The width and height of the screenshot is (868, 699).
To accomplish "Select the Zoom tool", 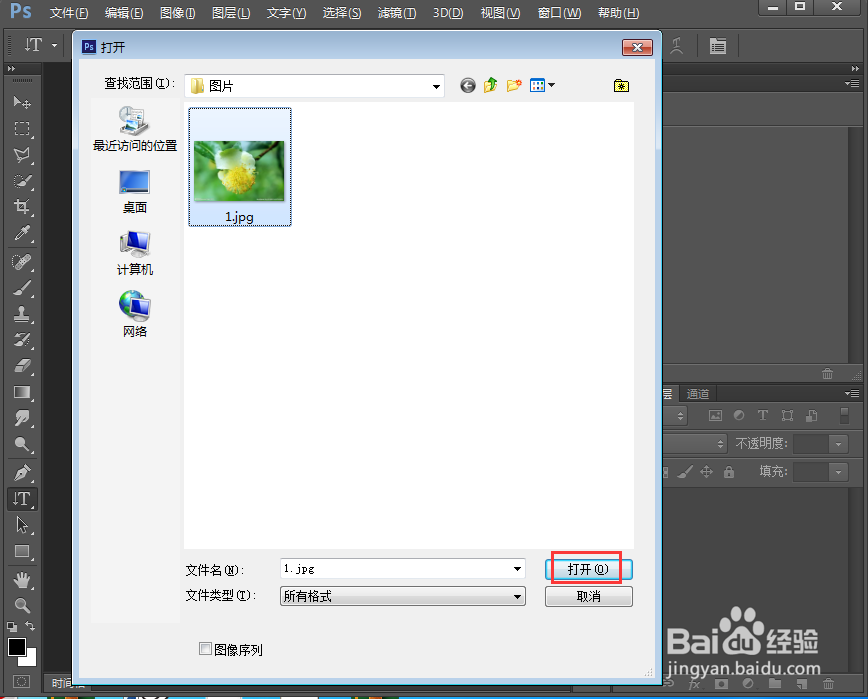I will pos(22,605).
